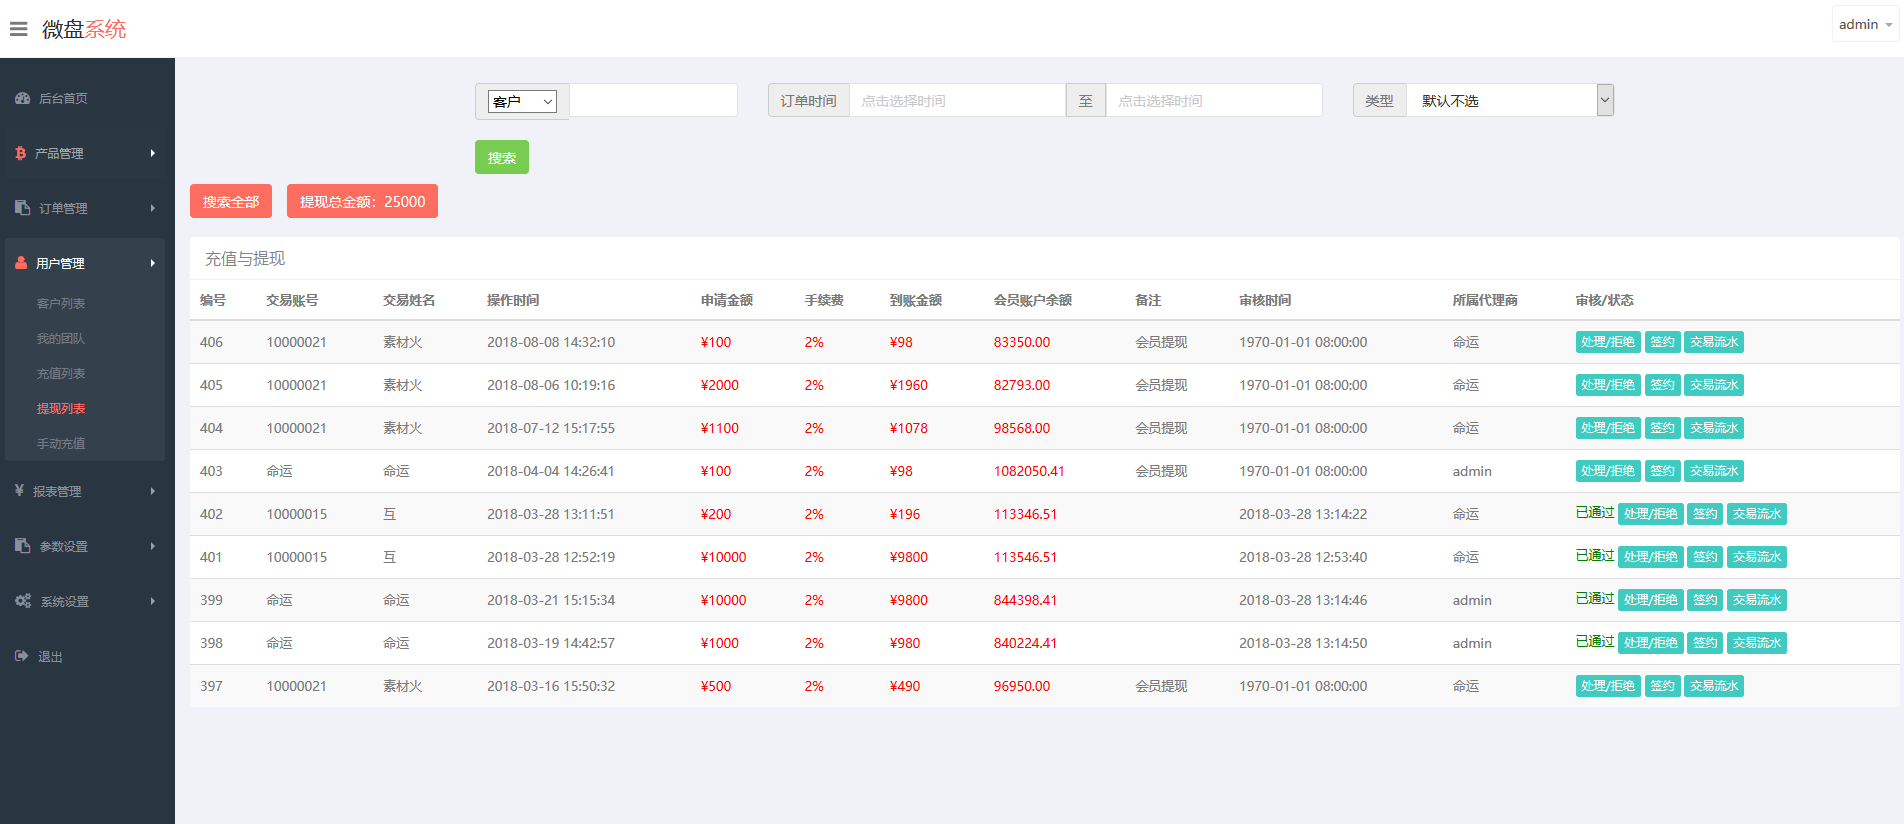Click the order start time input field
Image resolution: width=1904 pixels, height=824 pixels.
pos(956,100)
